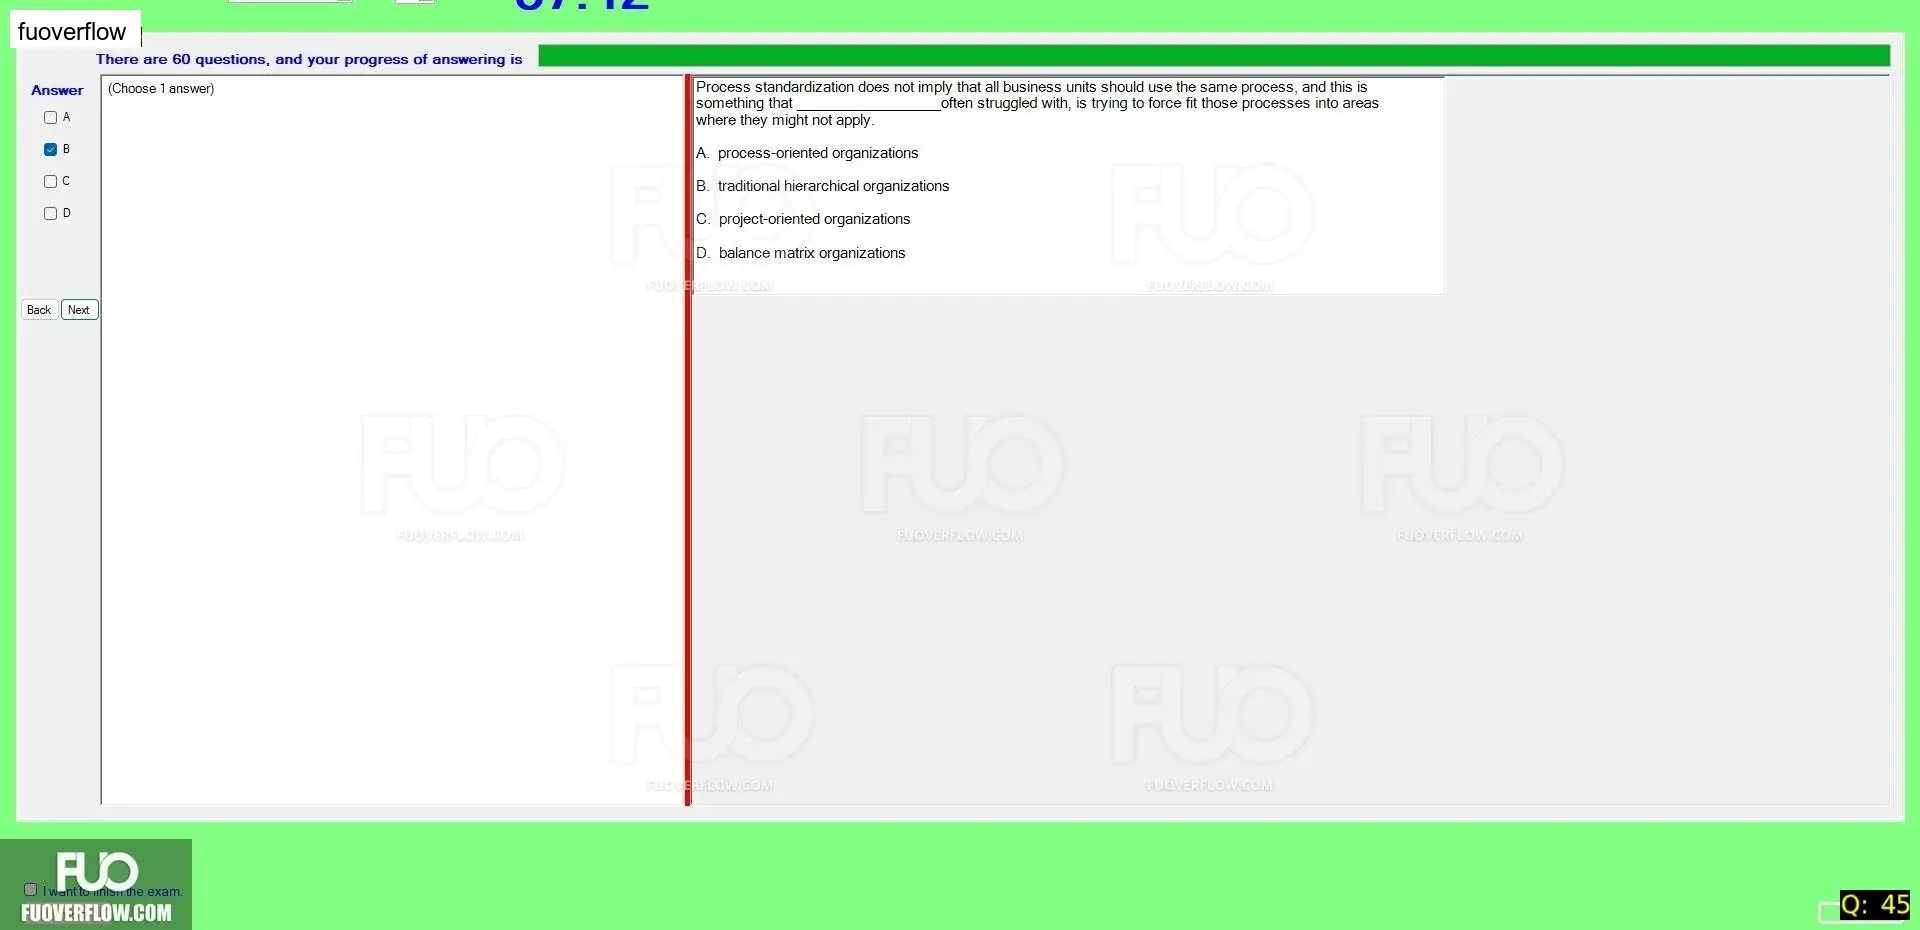The image size is (1920, 930).
Task: Click answer text 'process-oriented organizations'
Action: 818,153
